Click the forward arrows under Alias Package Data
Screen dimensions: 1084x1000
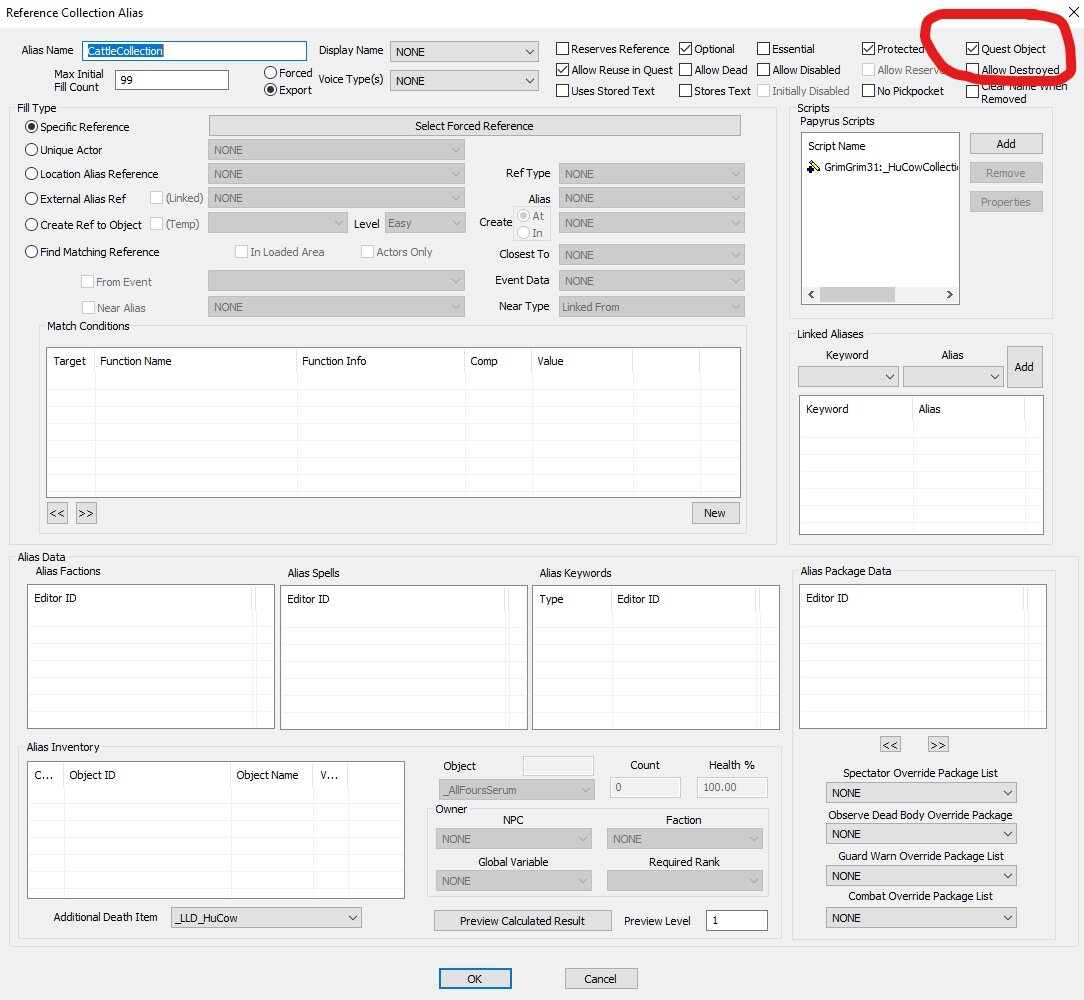click(937, 745)
